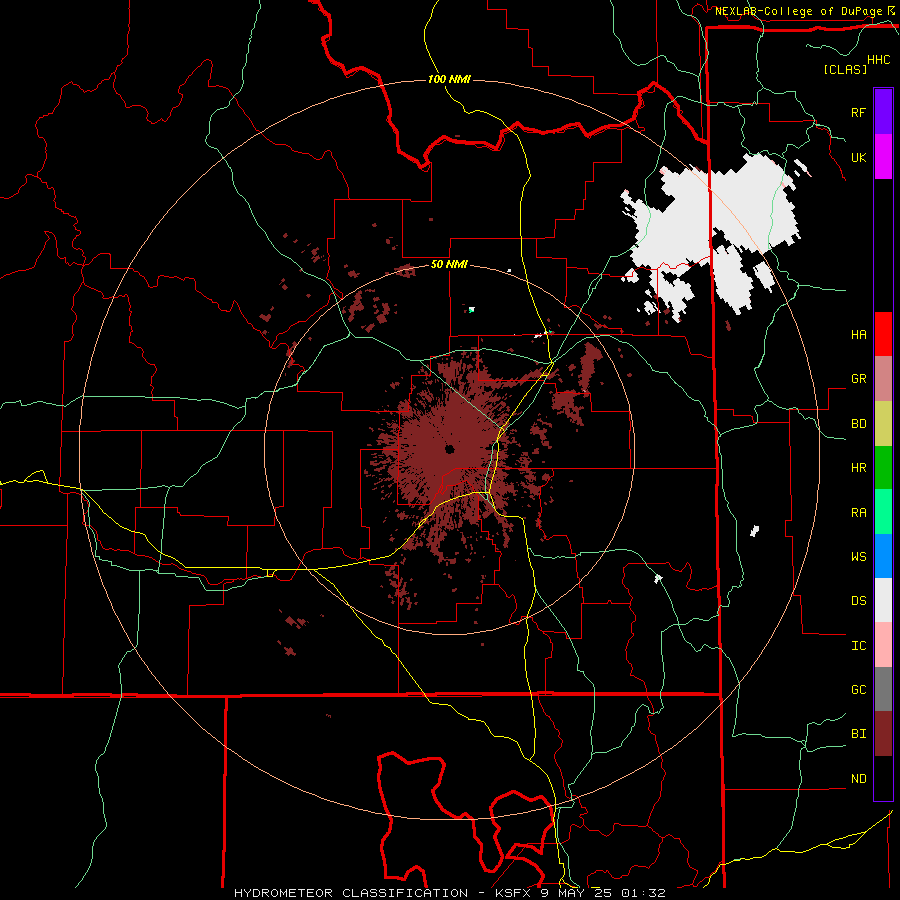Click the RF legend label
Viewport: 900px width, 900px height.
tap(858, 112)
